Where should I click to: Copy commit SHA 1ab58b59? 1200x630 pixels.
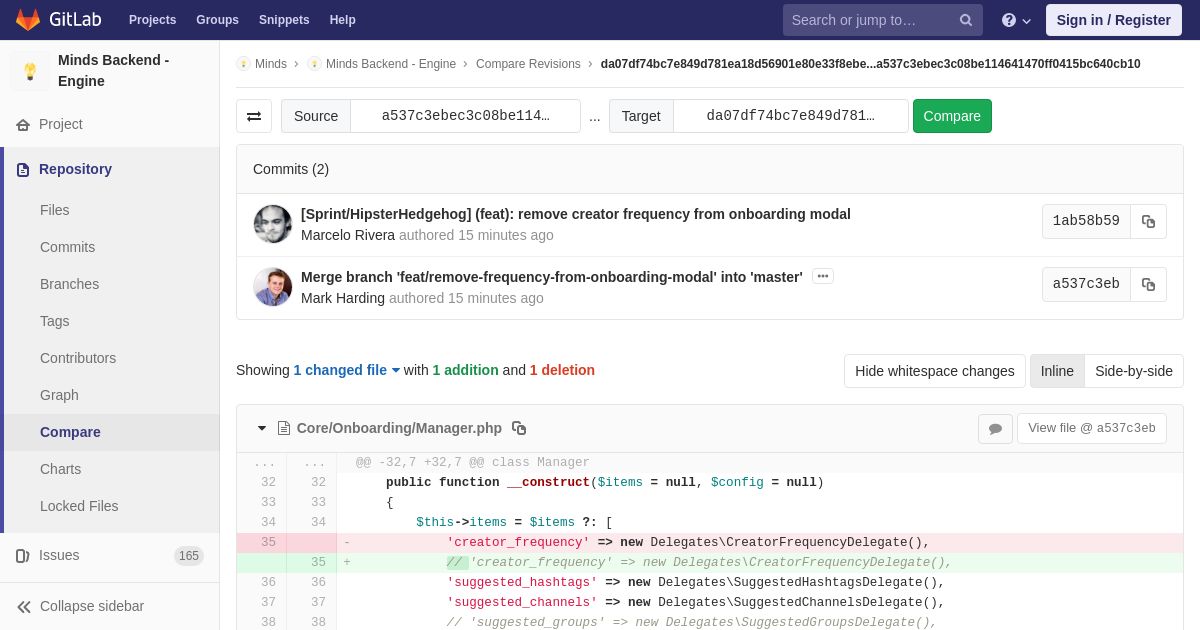click(1148, 222)
